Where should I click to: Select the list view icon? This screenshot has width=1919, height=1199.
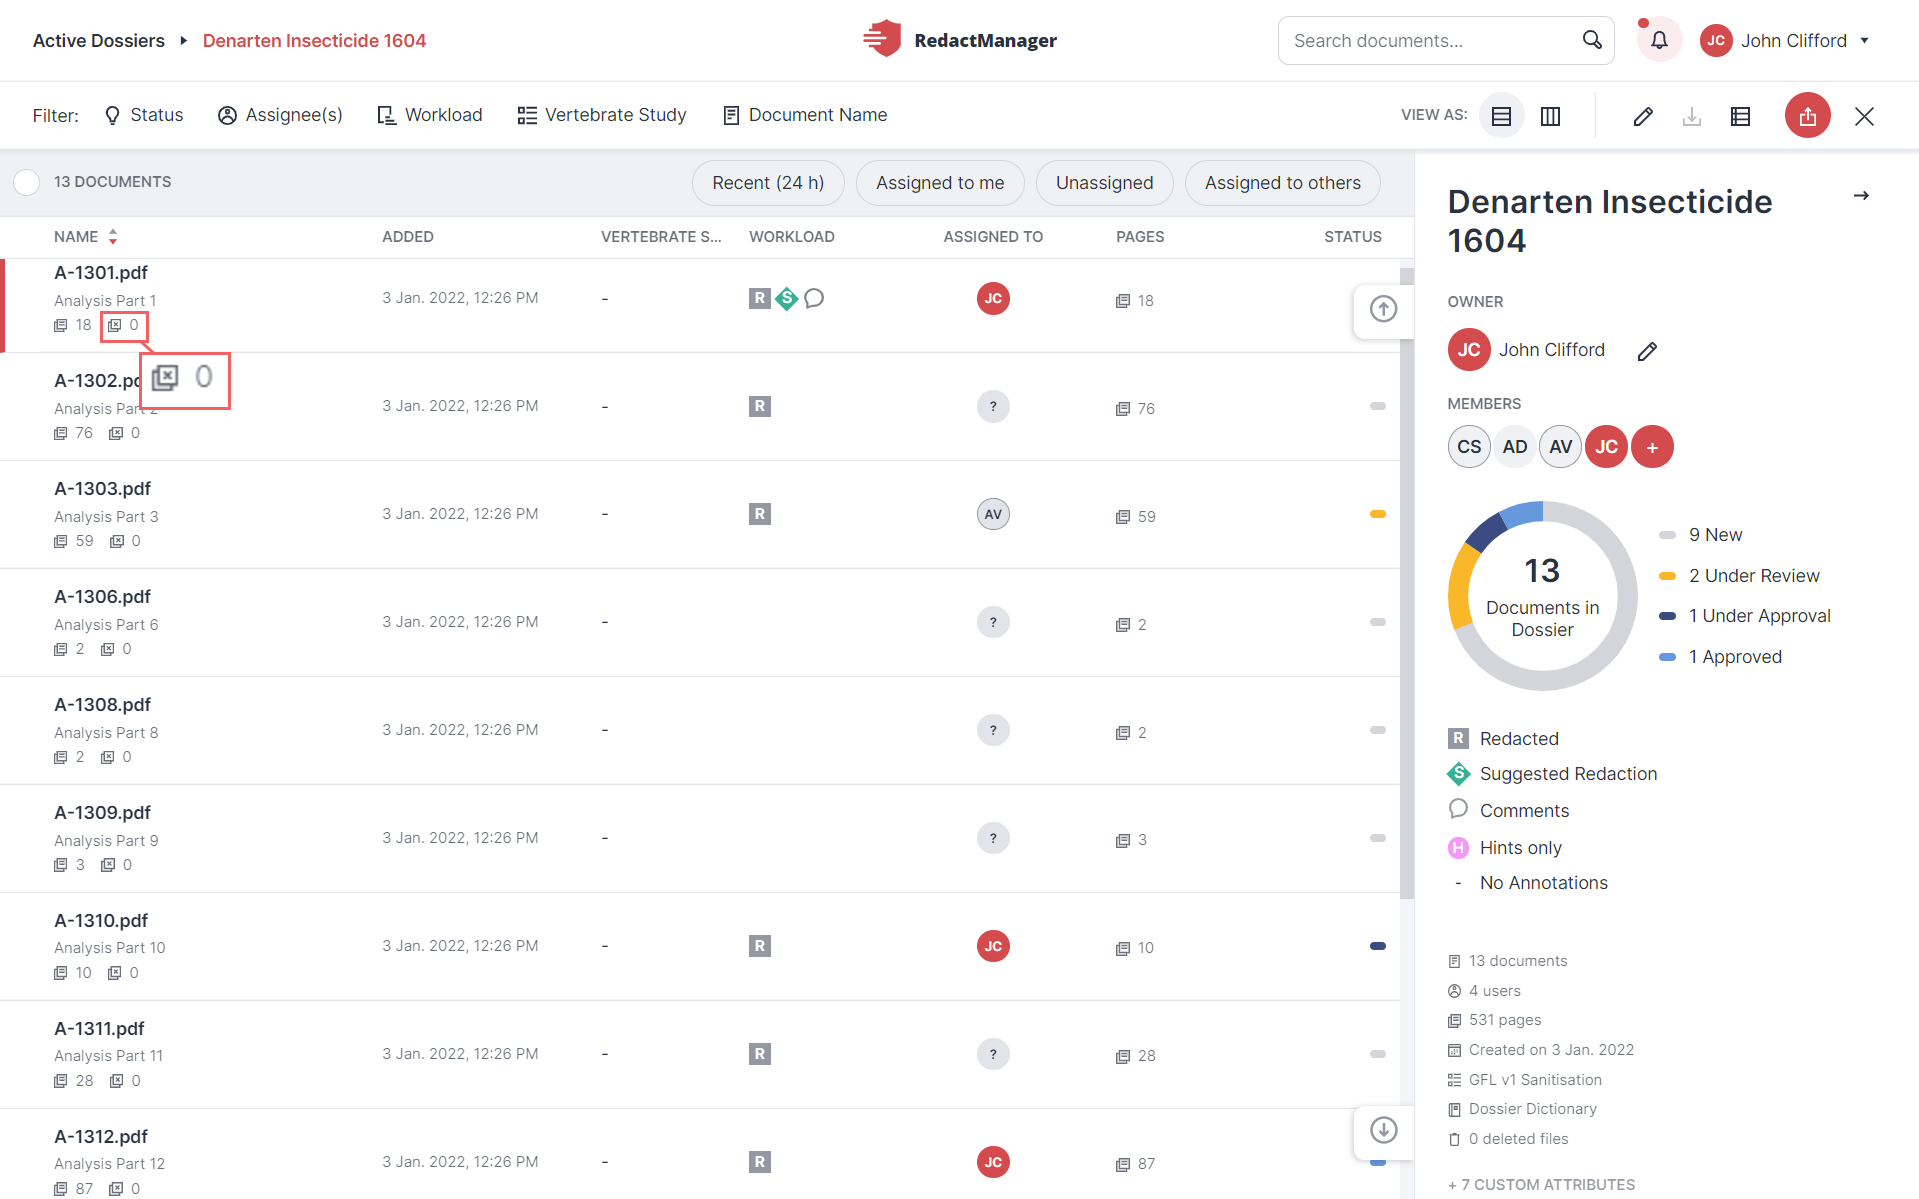(x=1501, y=116)
